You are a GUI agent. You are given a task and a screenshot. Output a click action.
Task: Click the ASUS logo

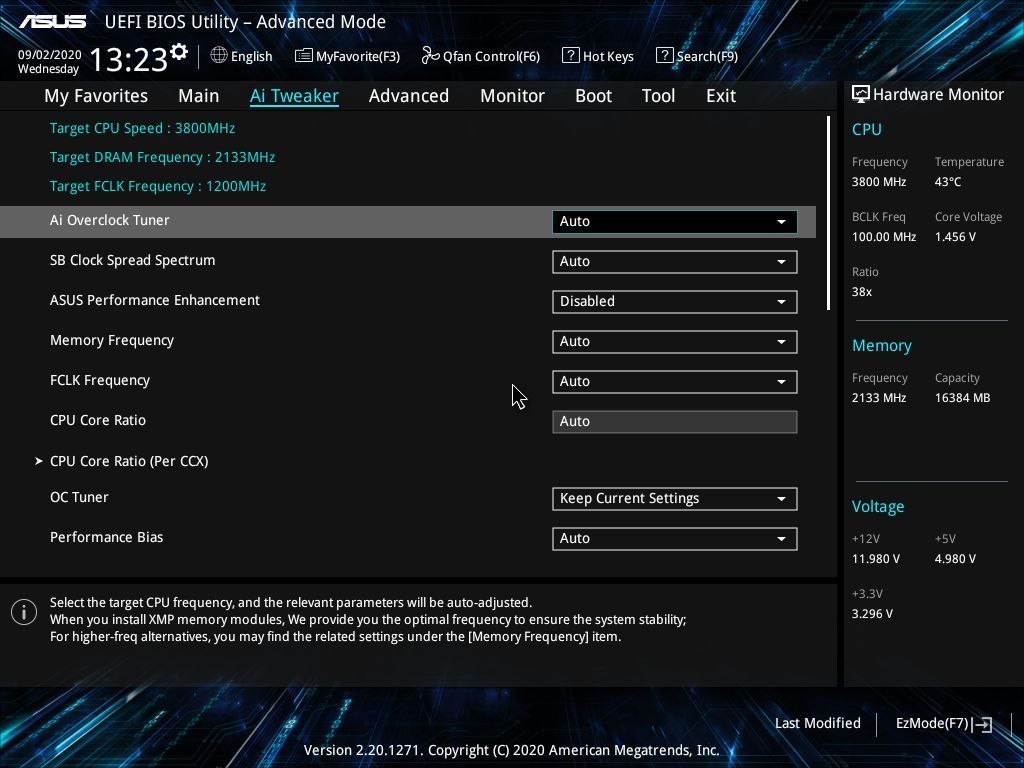(53, 22)
